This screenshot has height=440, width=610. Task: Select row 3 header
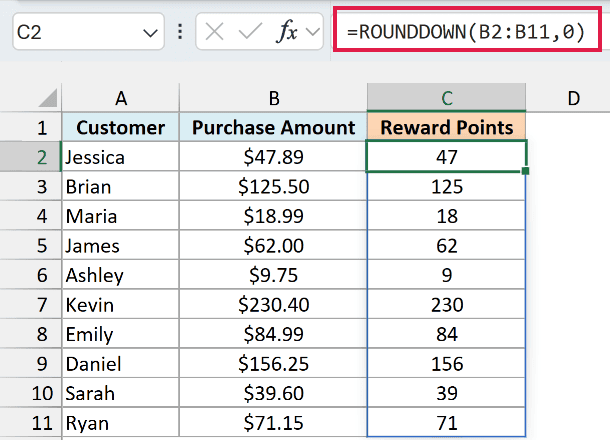point(30,187)
